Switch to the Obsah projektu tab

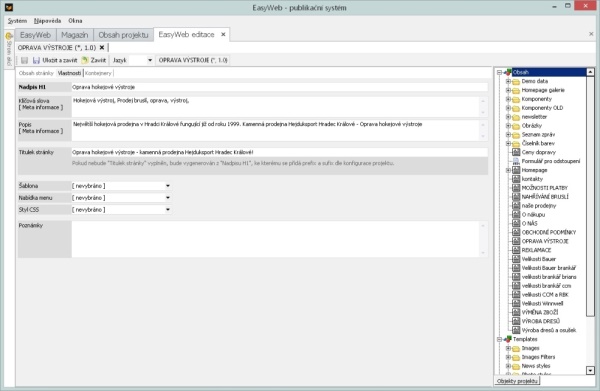point(123,35)
